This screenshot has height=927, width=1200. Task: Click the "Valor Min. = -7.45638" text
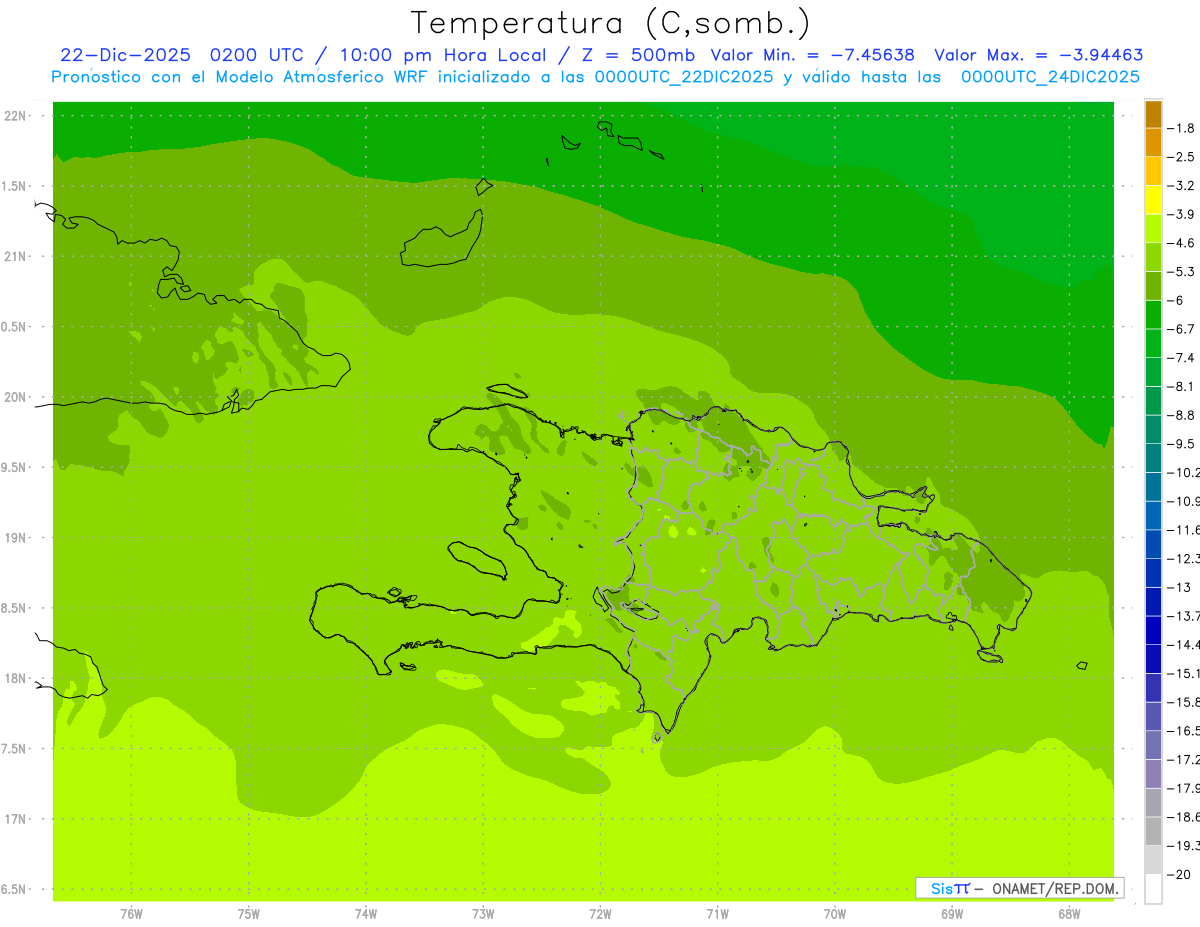point(812,55)
